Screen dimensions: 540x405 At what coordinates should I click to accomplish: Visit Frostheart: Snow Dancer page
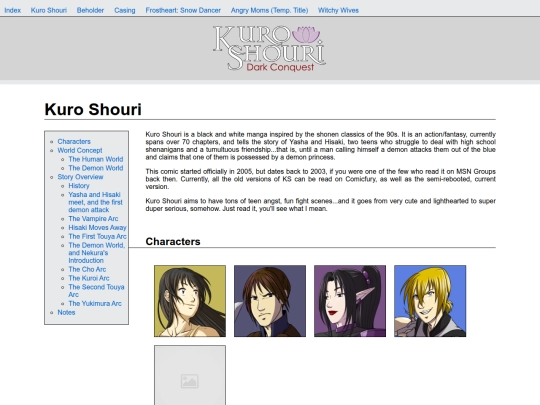pyautogui.click(x=183, y=10)
